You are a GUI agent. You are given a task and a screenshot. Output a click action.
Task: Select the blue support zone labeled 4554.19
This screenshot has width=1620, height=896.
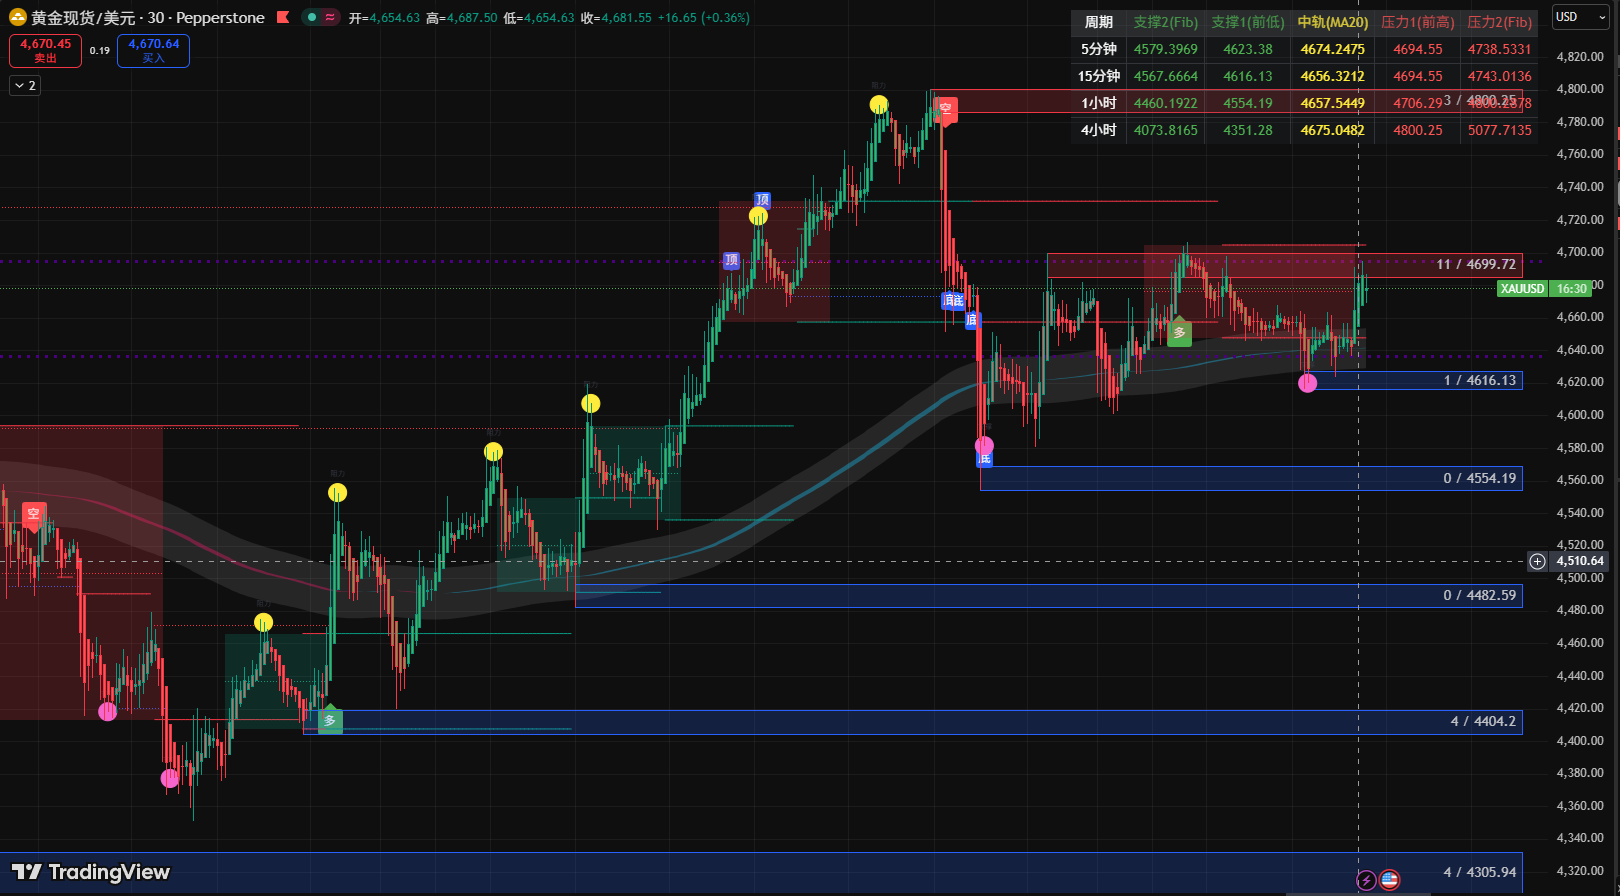(x=1250, y=479)
